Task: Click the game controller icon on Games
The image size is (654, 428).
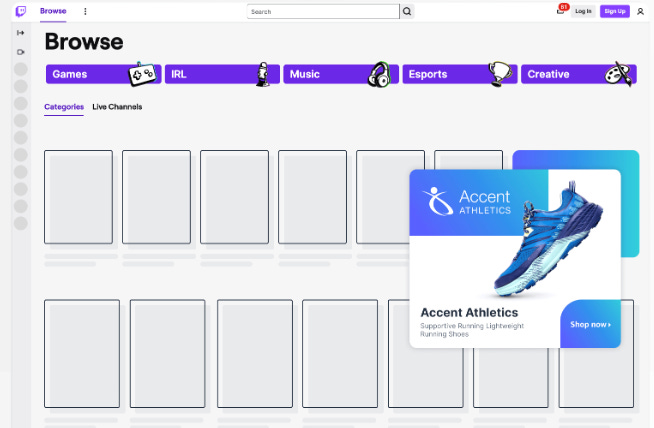Action: (142, 74)
